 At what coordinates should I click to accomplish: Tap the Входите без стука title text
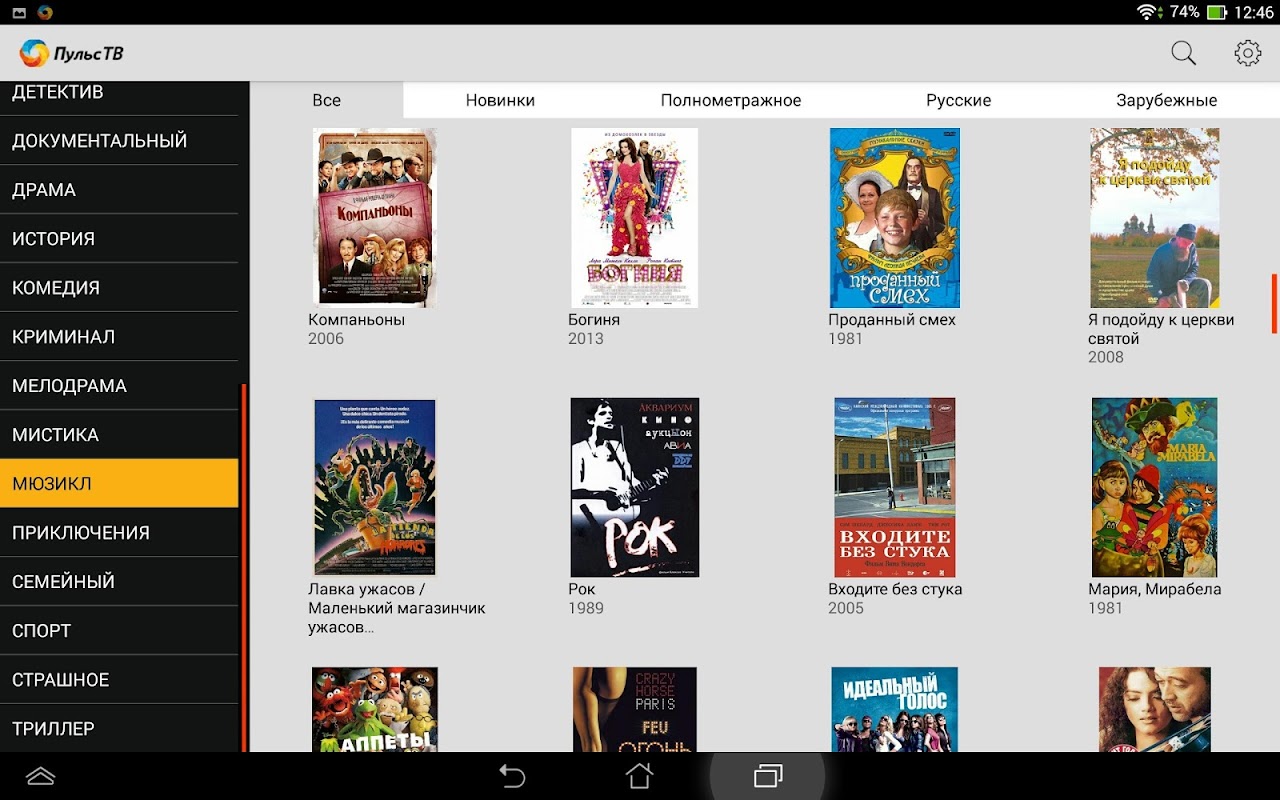click(895, 589)
